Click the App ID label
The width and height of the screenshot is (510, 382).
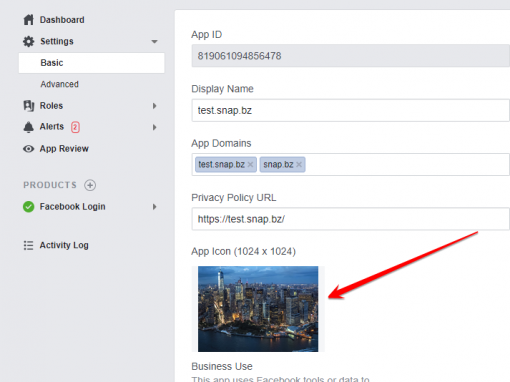(x=207, y=35)
